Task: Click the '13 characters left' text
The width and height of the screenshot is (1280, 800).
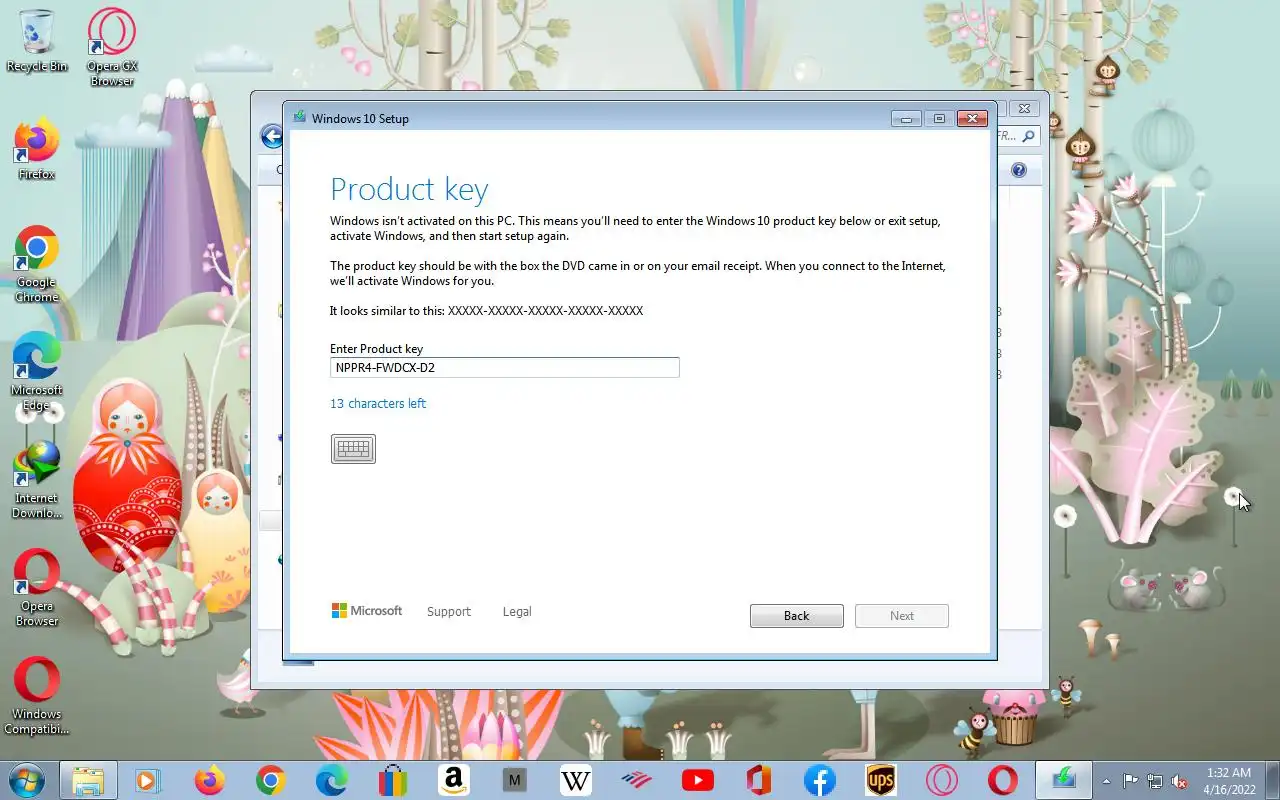Action: [x=378, y=403]
